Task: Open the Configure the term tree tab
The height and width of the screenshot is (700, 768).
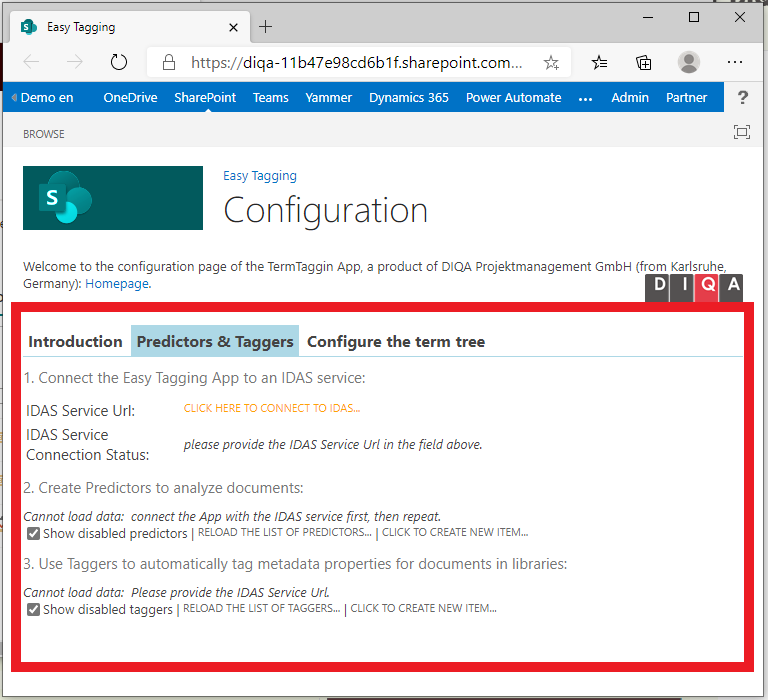Action: pos(396,342)
